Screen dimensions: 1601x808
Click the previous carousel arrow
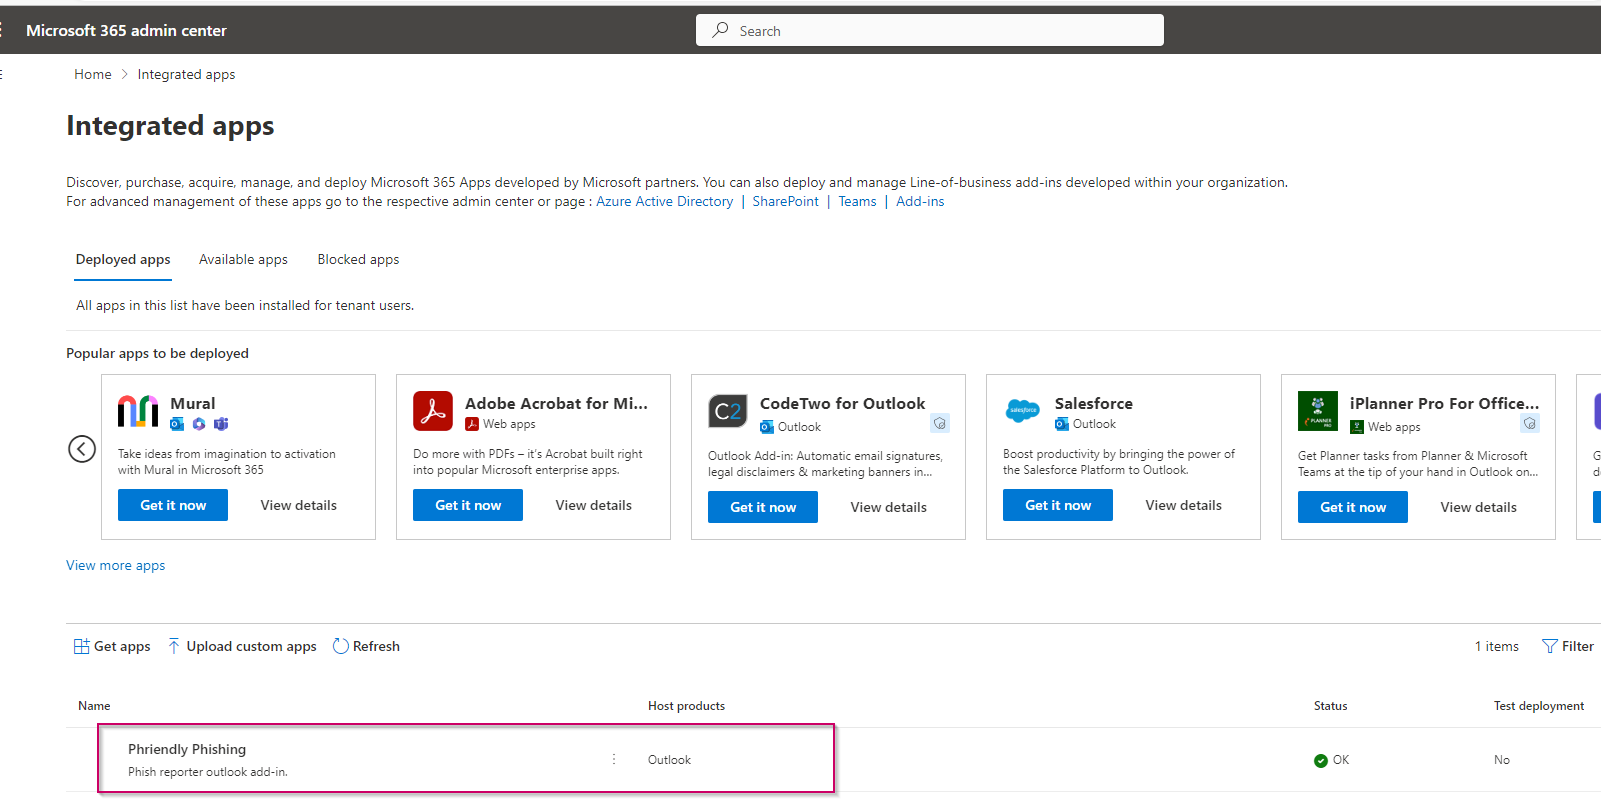(82, 449)
